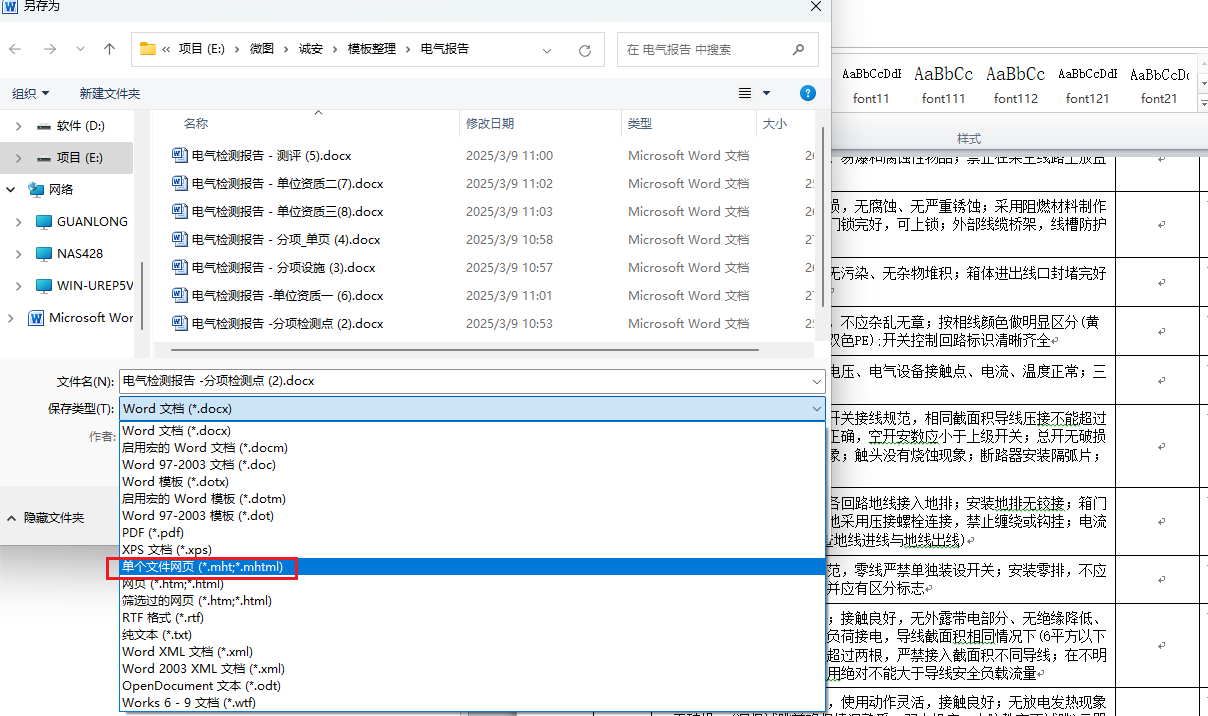This screenshot has width=1208, height=716.
Task: Go back with the left arrow button
Action: coord(16,49)
